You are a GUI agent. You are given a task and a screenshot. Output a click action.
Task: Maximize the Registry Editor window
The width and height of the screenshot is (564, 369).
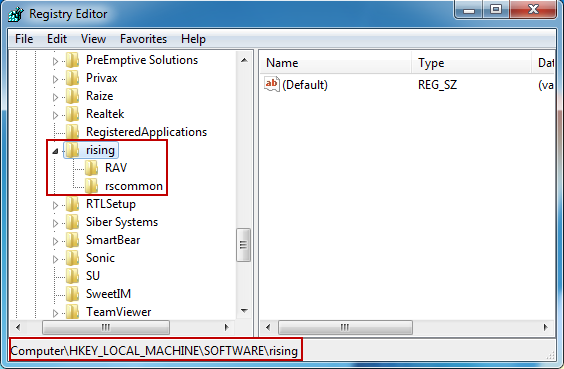click(496, 10)
